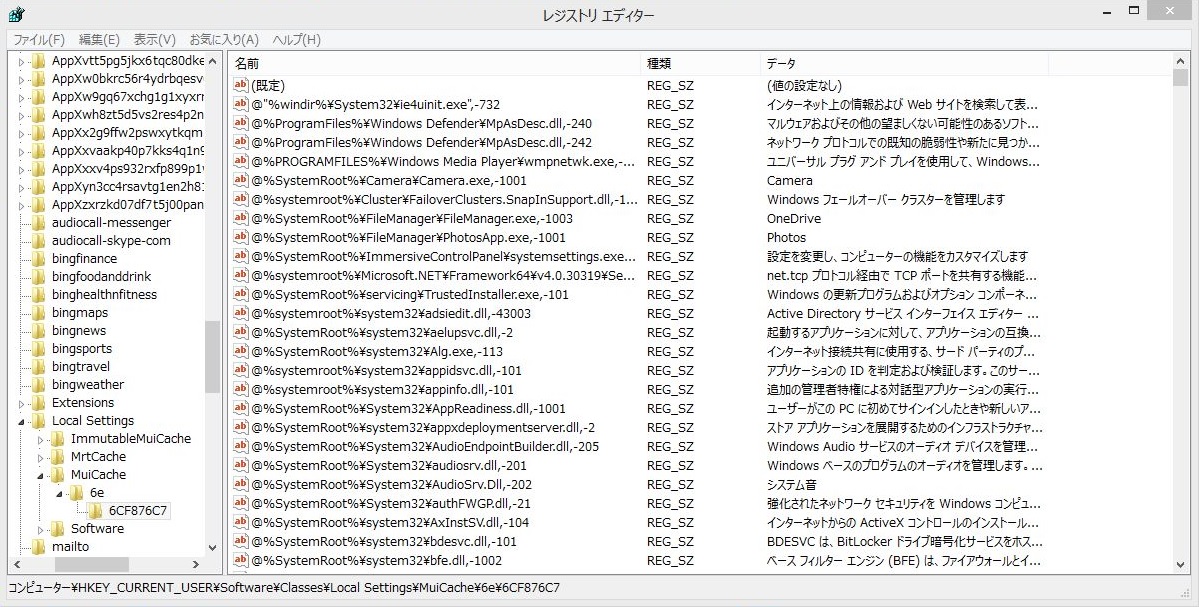Click the registry path in status bar
Viewport: 1199px width, 607px height.
point(284,588)
